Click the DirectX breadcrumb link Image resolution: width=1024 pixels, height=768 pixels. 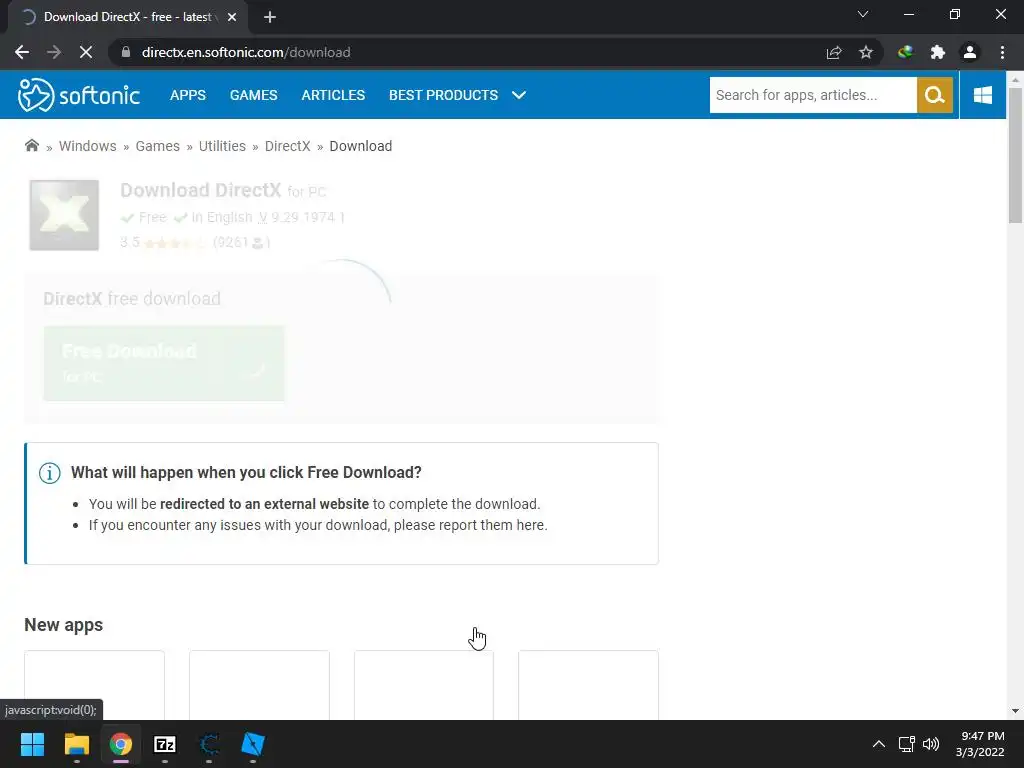point(287,146)
